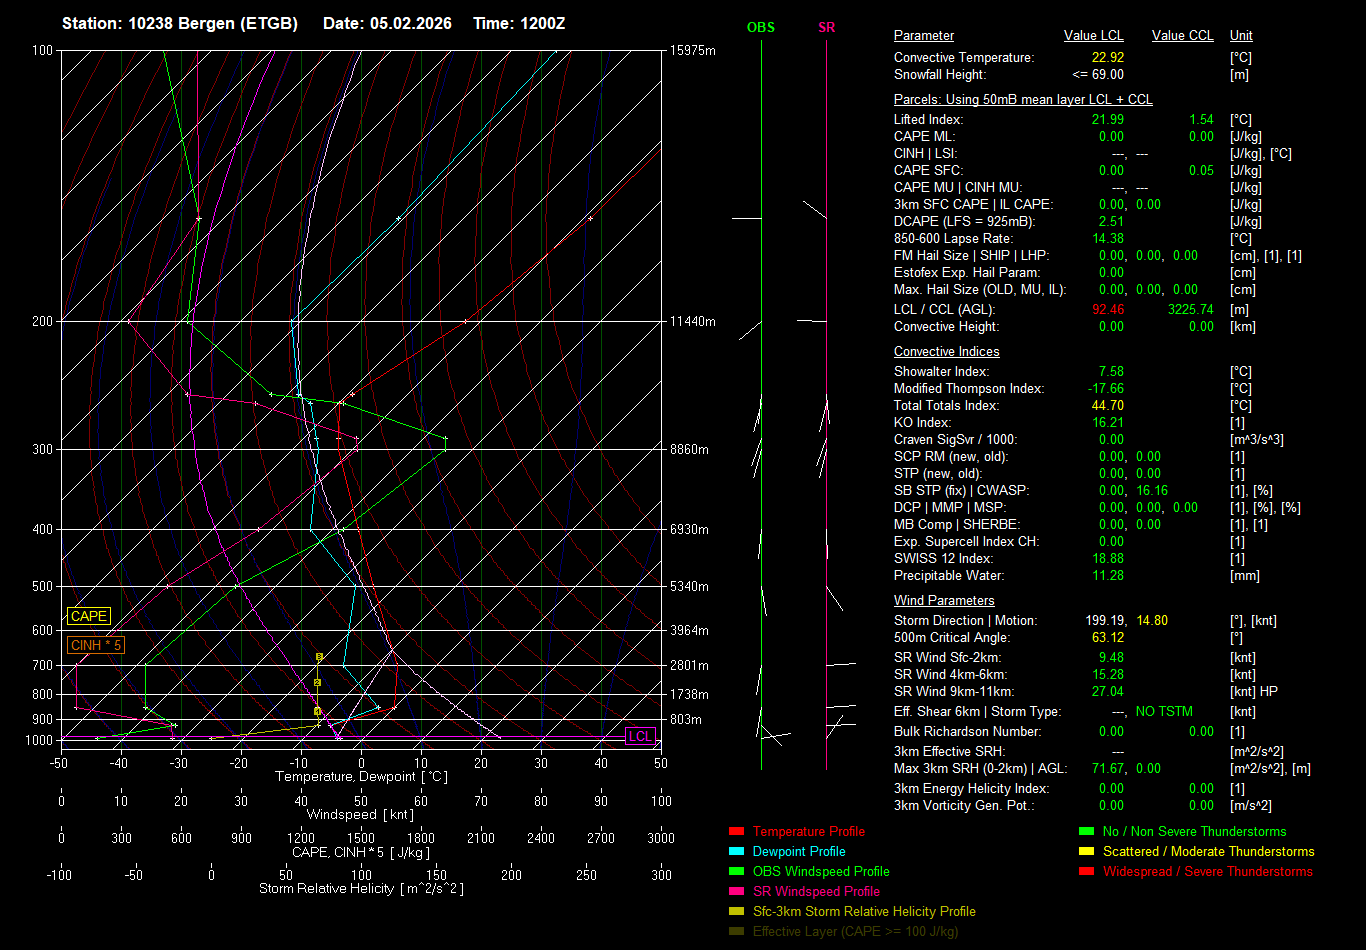
Task: Click the orange CINH * 5 label box
Action: (96, 646)
